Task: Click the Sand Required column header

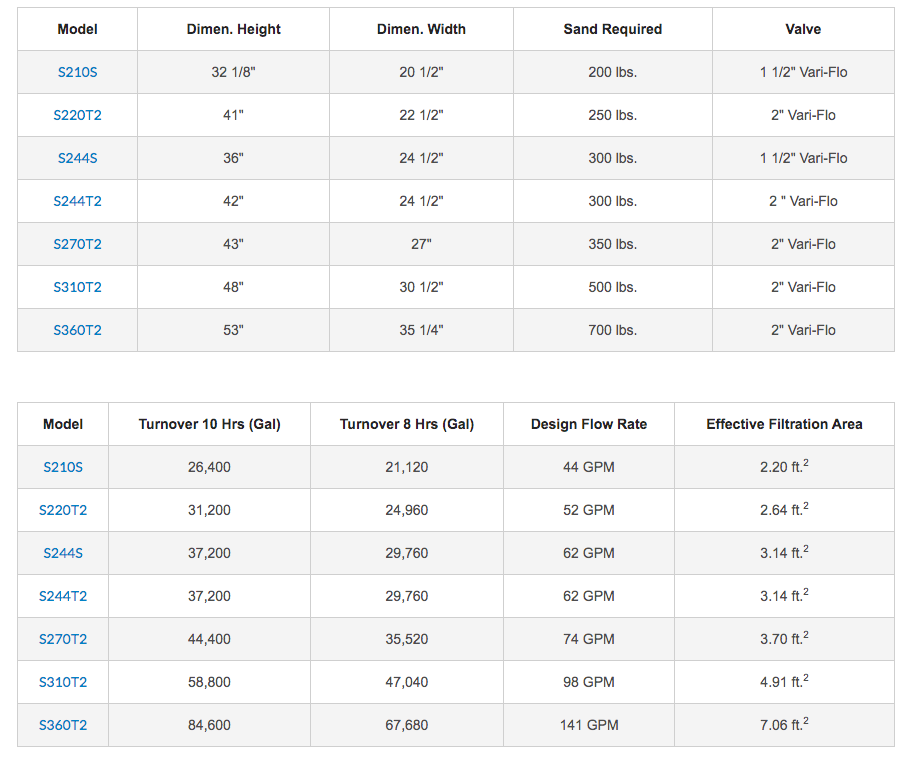Action: coord(612,29)
